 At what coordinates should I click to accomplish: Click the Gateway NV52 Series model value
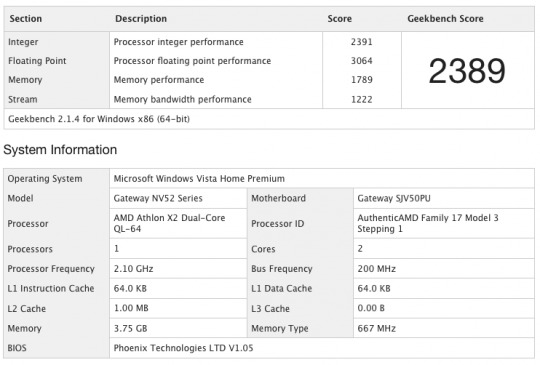click(x=158, y=198)
